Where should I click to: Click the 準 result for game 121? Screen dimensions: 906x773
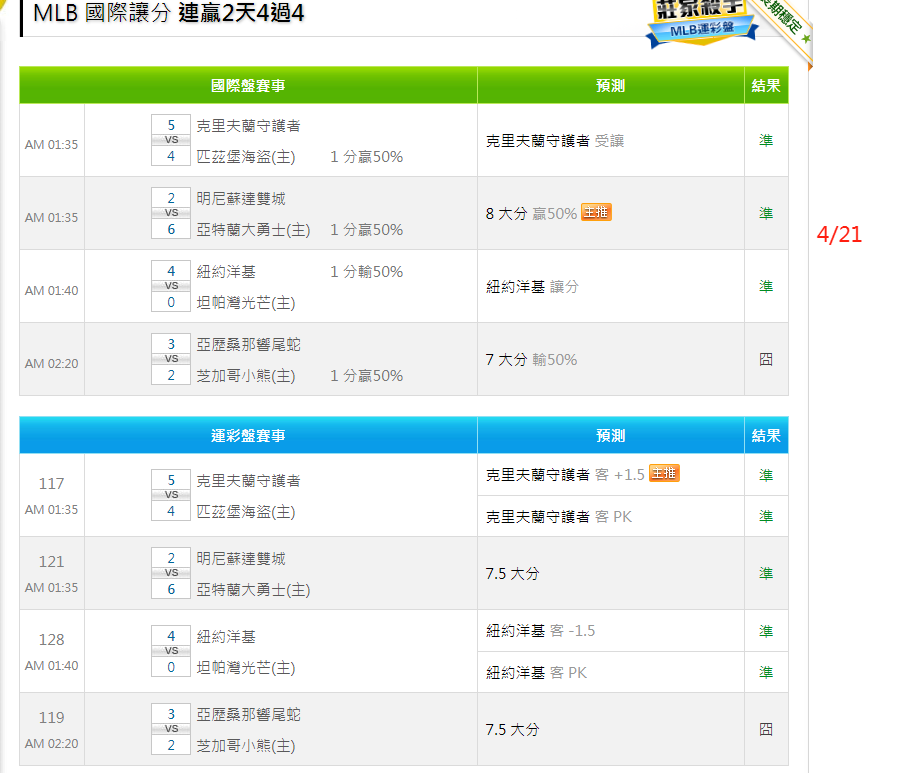coord(766,573)
